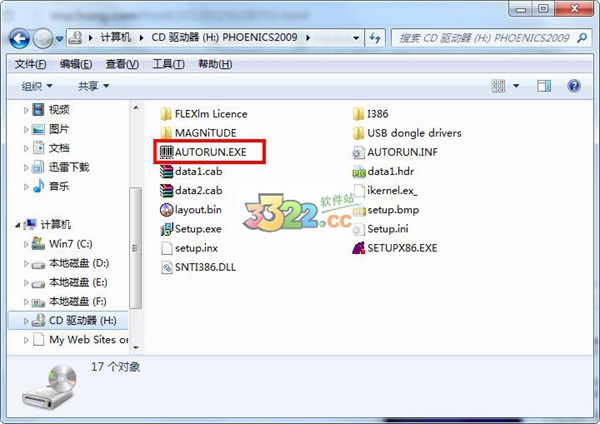Click the help question mark icon
Image resolution: width=600 pixels, height=424 pixels.
(574, 86)
